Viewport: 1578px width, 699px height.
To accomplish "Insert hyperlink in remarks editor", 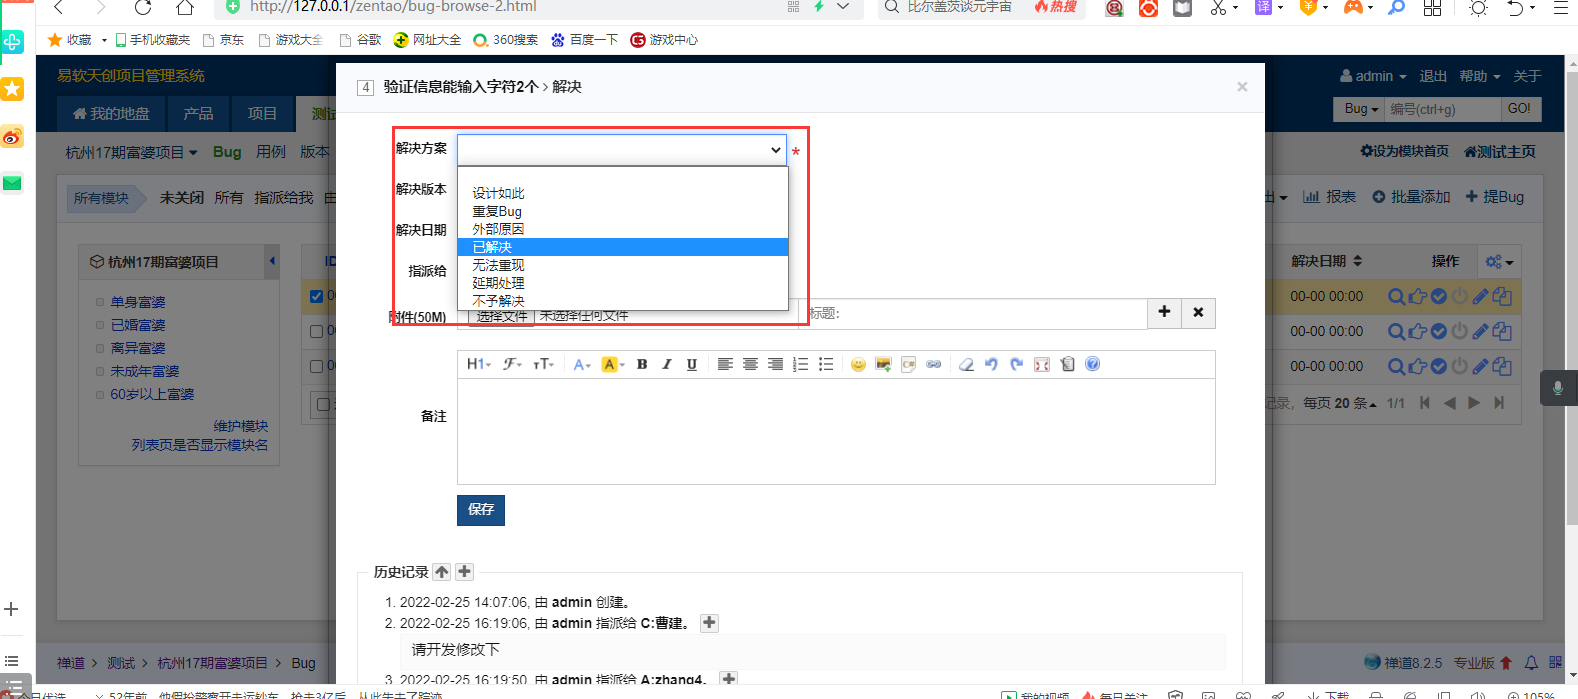I will [933, 364].
